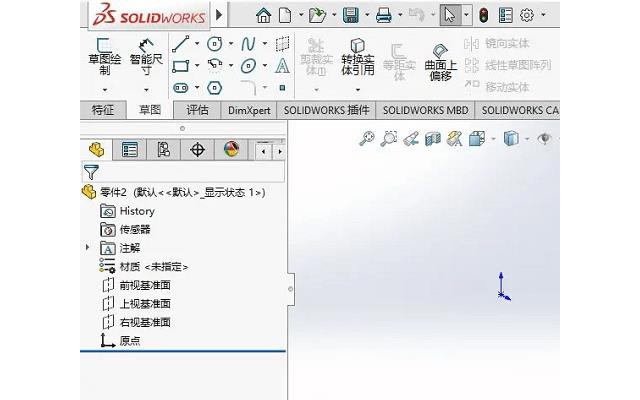Viewport: 640px width, 400px height.
Task: Create a new document with New icon
Action: point(285,16)
